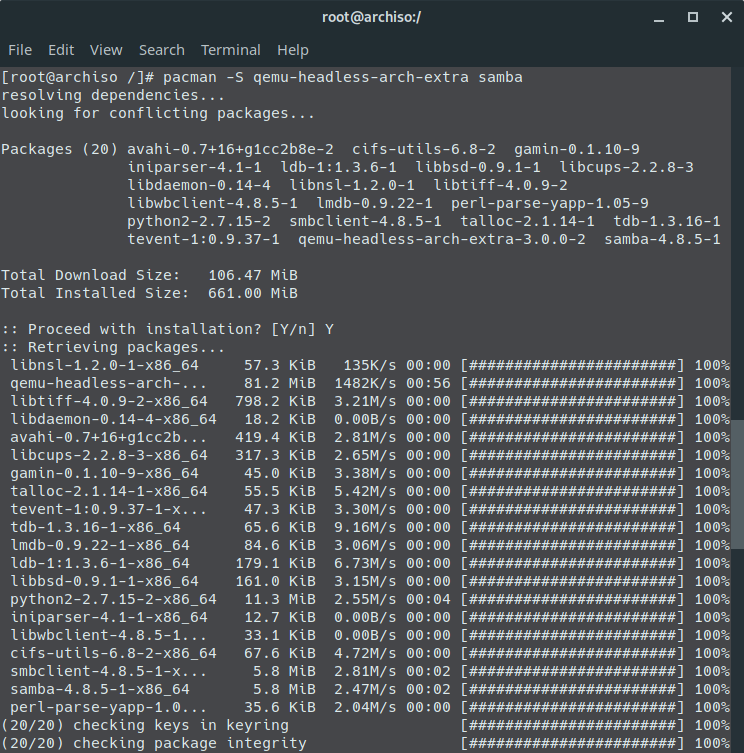Close the root@archiso terminal window

(x=727, y=17)
